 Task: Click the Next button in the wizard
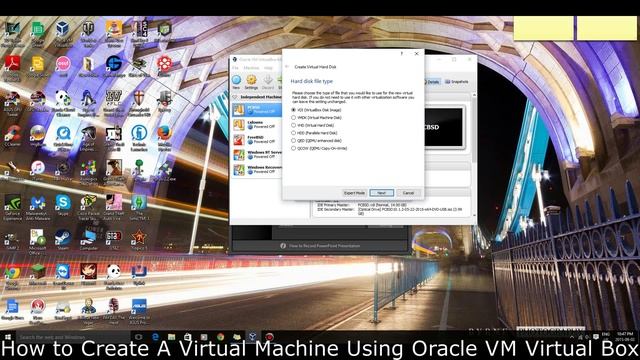pos(381,193)
